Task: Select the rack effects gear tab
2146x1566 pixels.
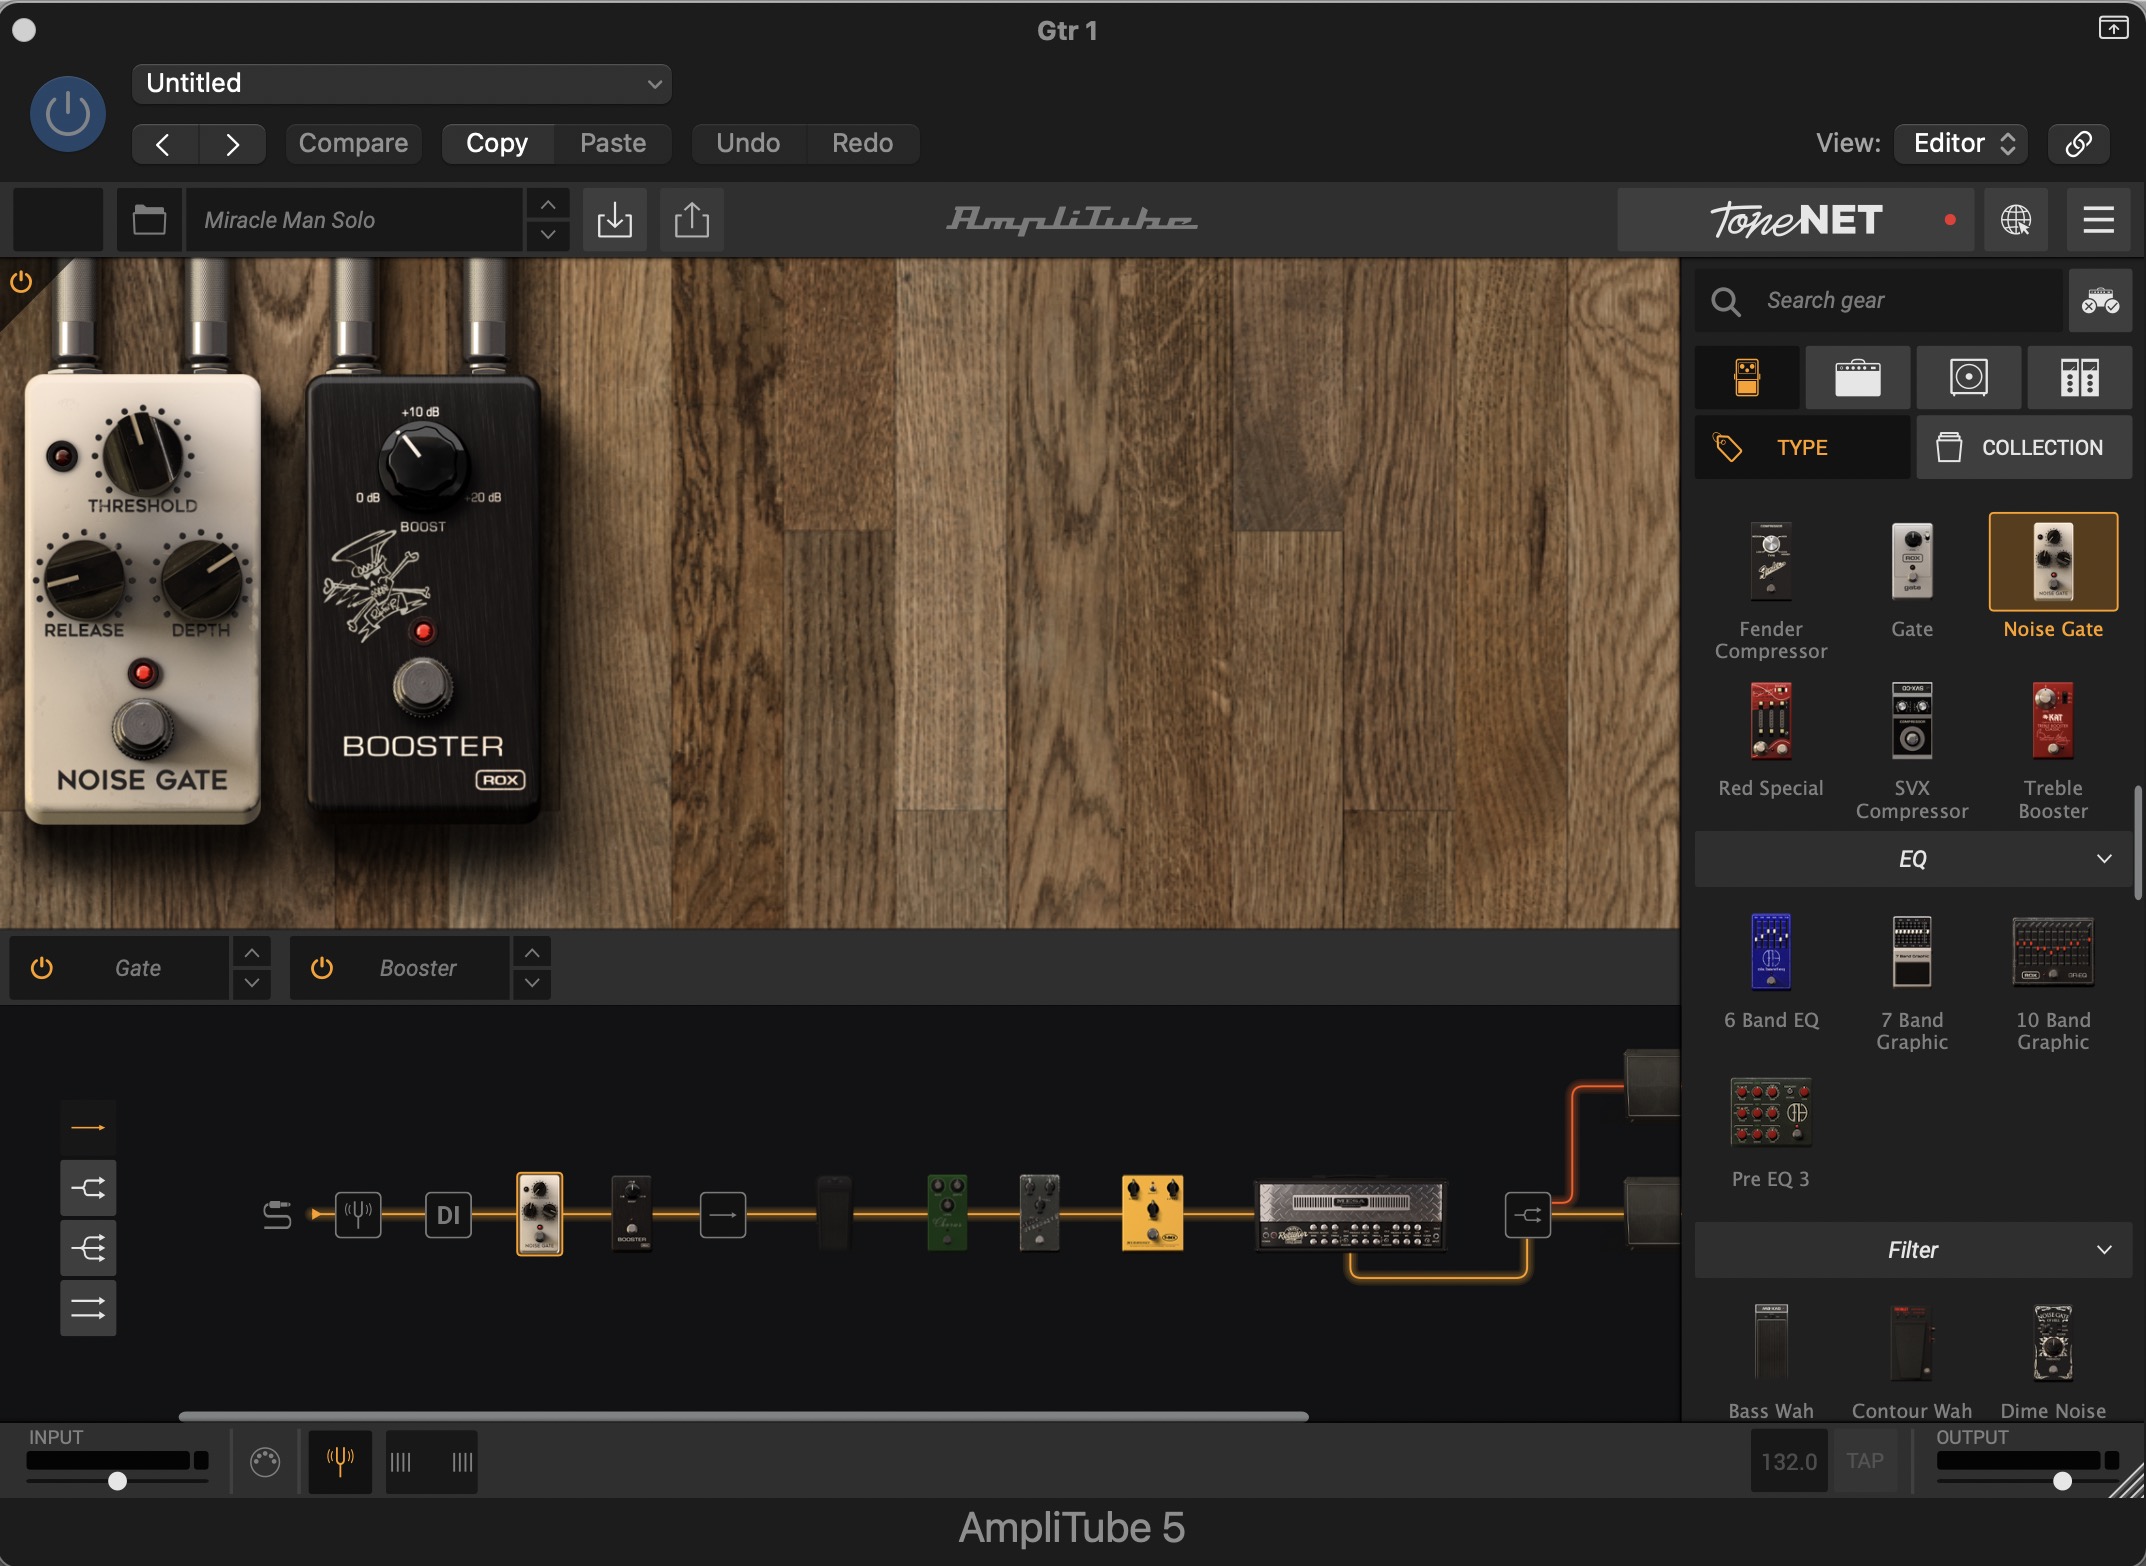Action: [x=2080, y=378]
